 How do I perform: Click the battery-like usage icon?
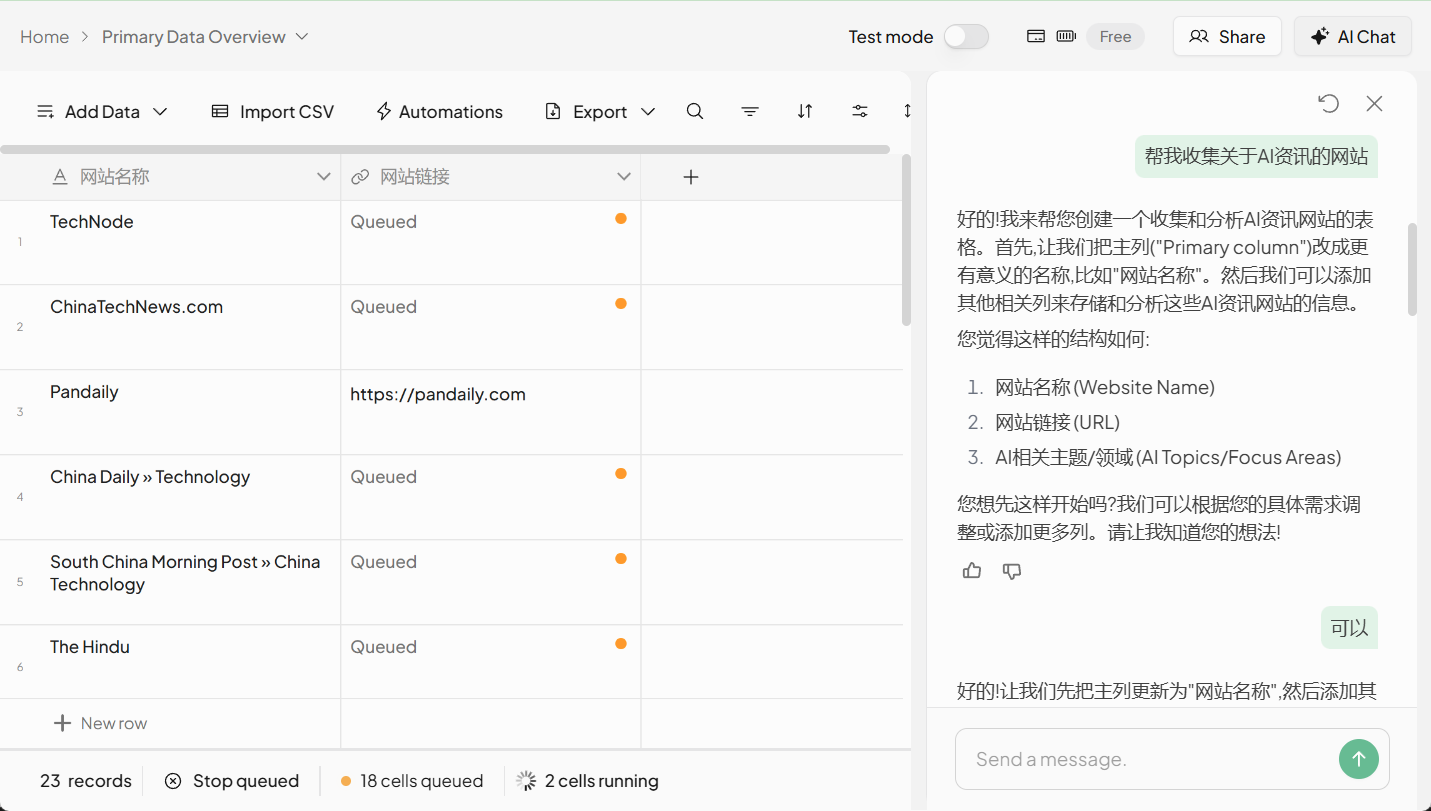1066,36
